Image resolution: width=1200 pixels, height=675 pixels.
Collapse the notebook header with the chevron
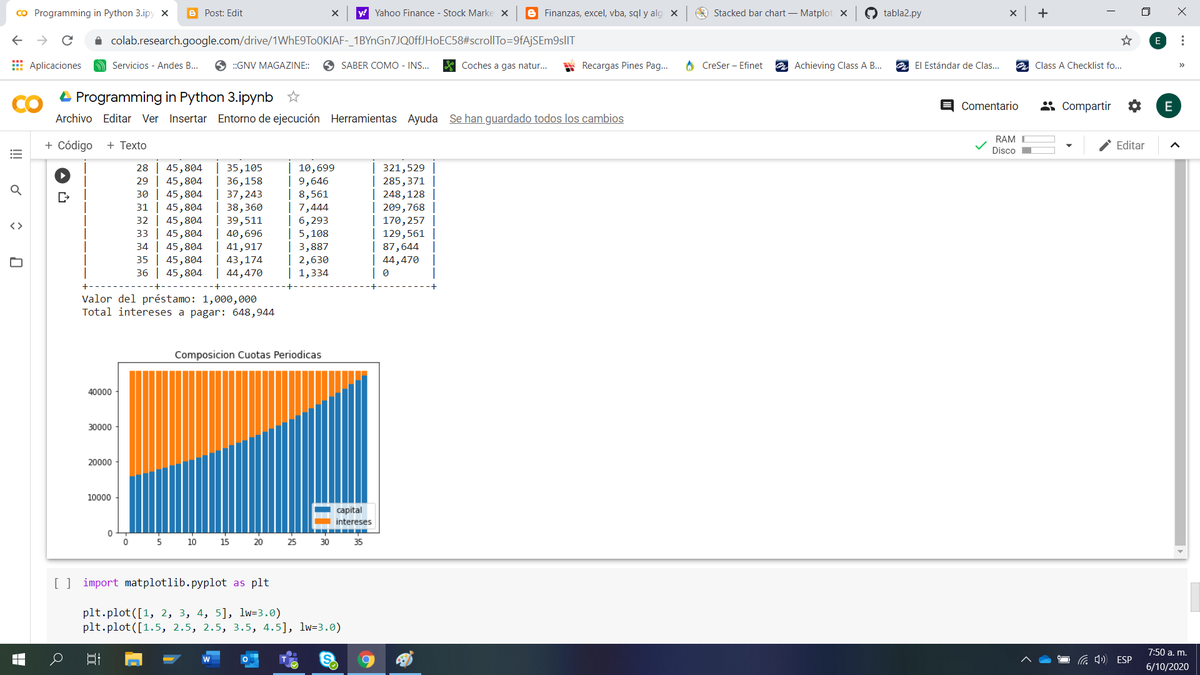point(1175,145)
